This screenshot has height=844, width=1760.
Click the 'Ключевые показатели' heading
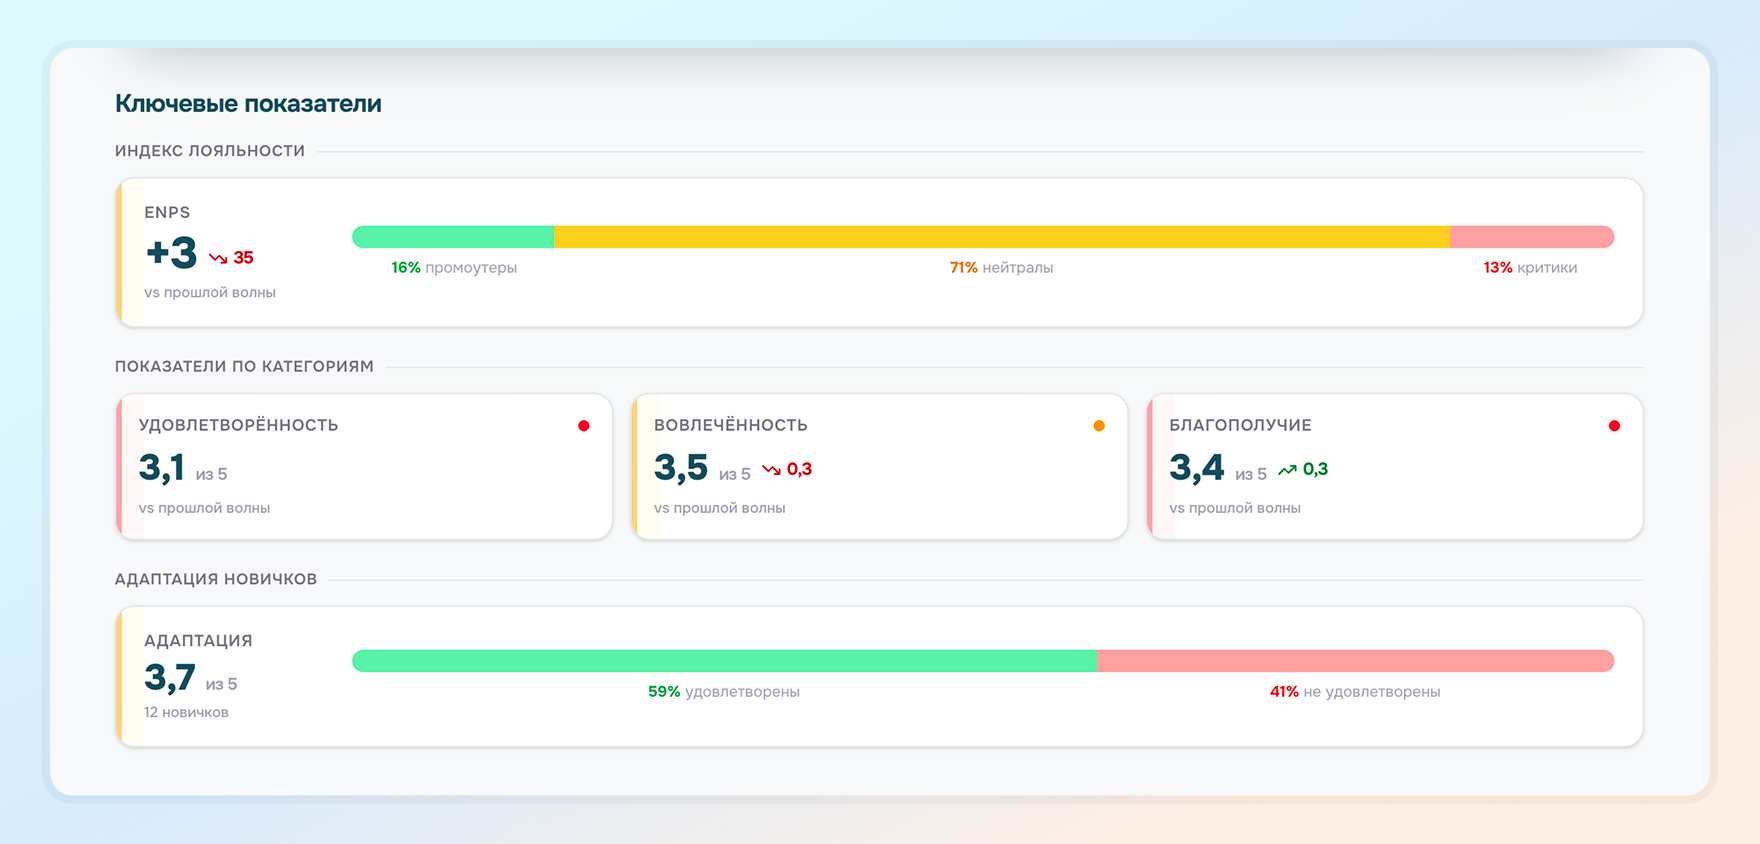[x=248, y=103]
